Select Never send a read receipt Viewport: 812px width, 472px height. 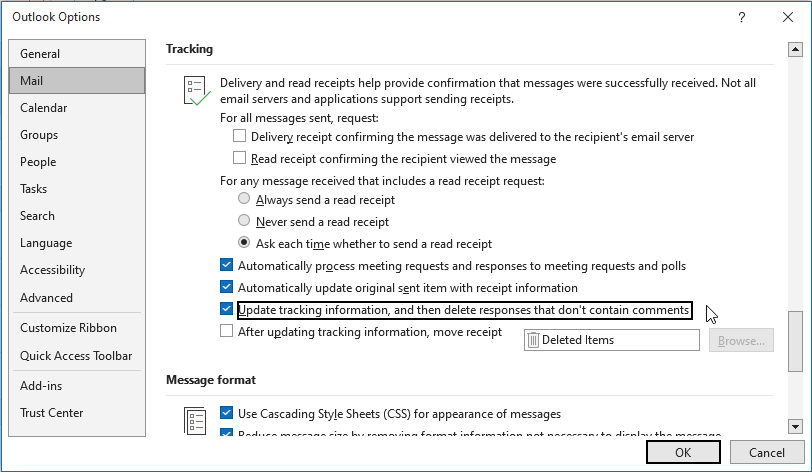[244, 220]
